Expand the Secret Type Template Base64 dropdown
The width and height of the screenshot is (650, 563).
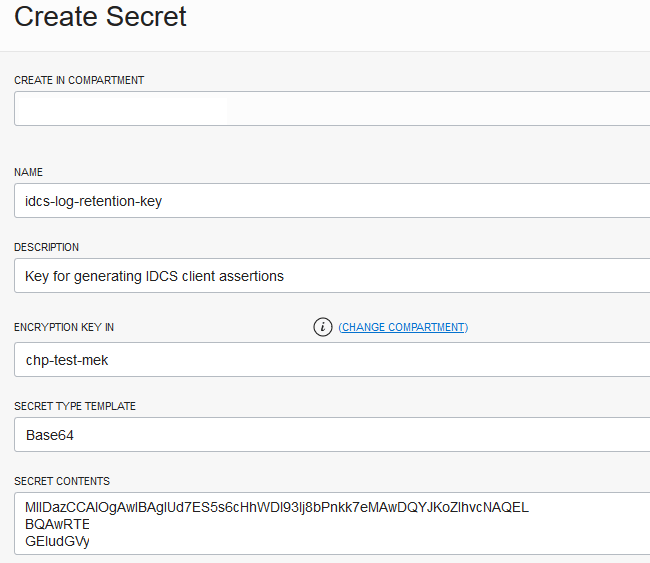pos(332,434)
